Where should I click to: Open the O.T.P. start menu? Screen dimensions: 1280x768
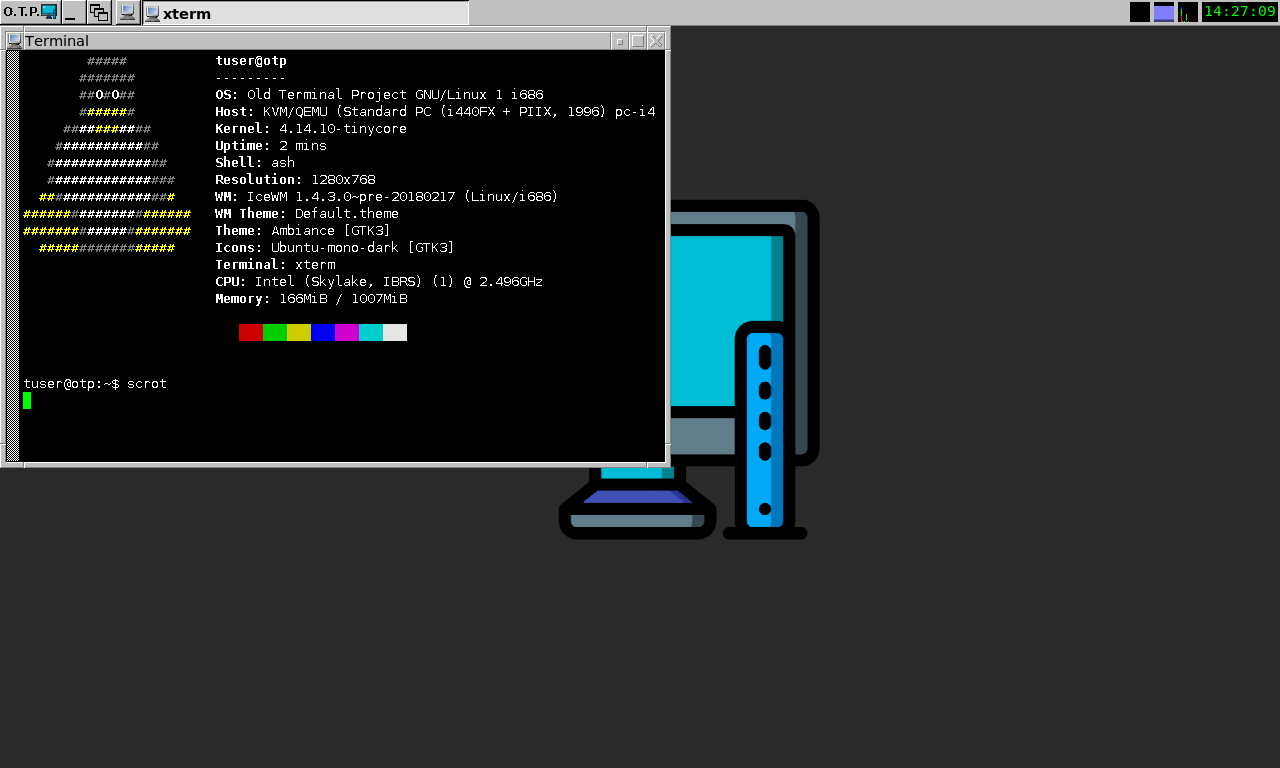30,12
